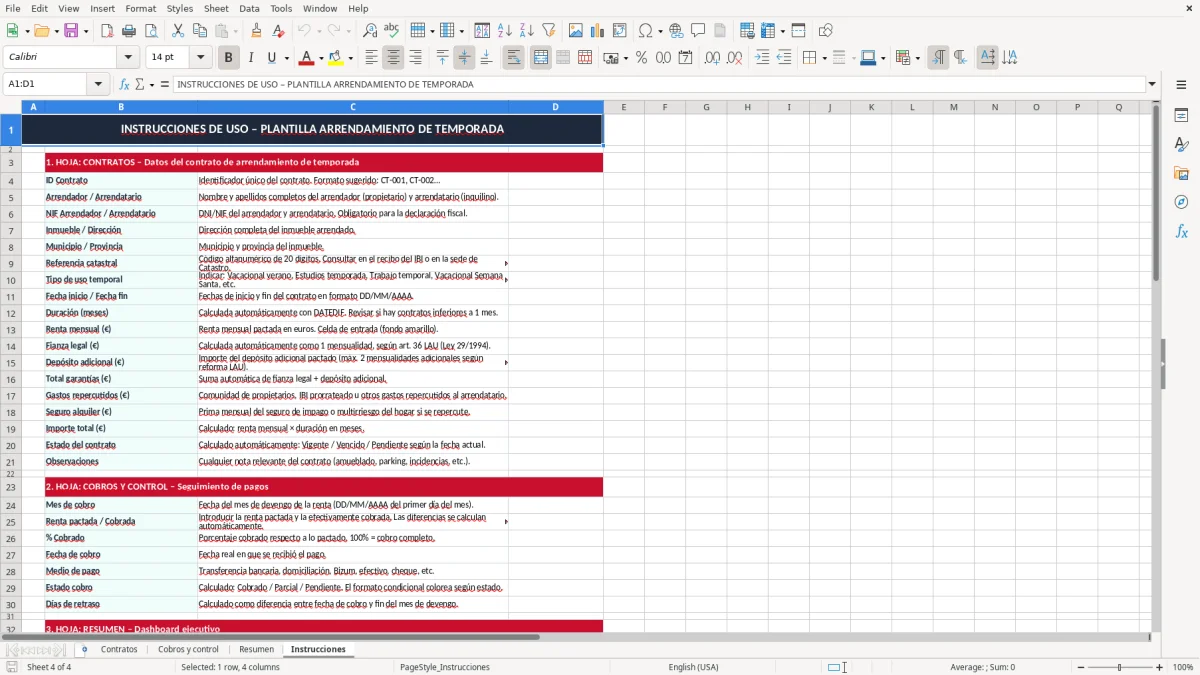This screenshot has width=1200, height=675.
Task: Click the Add Decimal Place icon
Action: 712,58
